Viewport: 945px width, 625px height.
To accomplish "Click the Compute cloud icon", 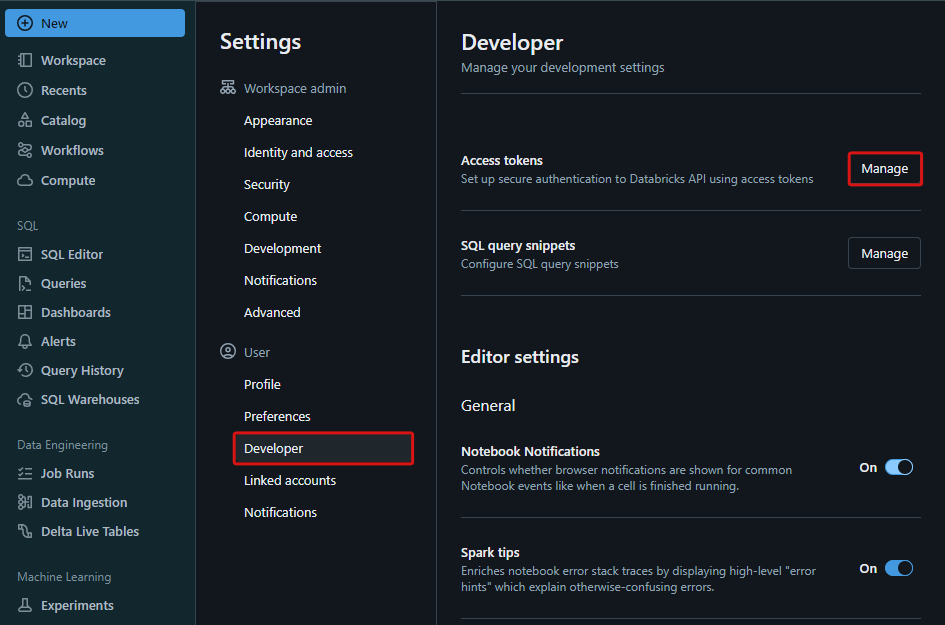I will 25,180.
